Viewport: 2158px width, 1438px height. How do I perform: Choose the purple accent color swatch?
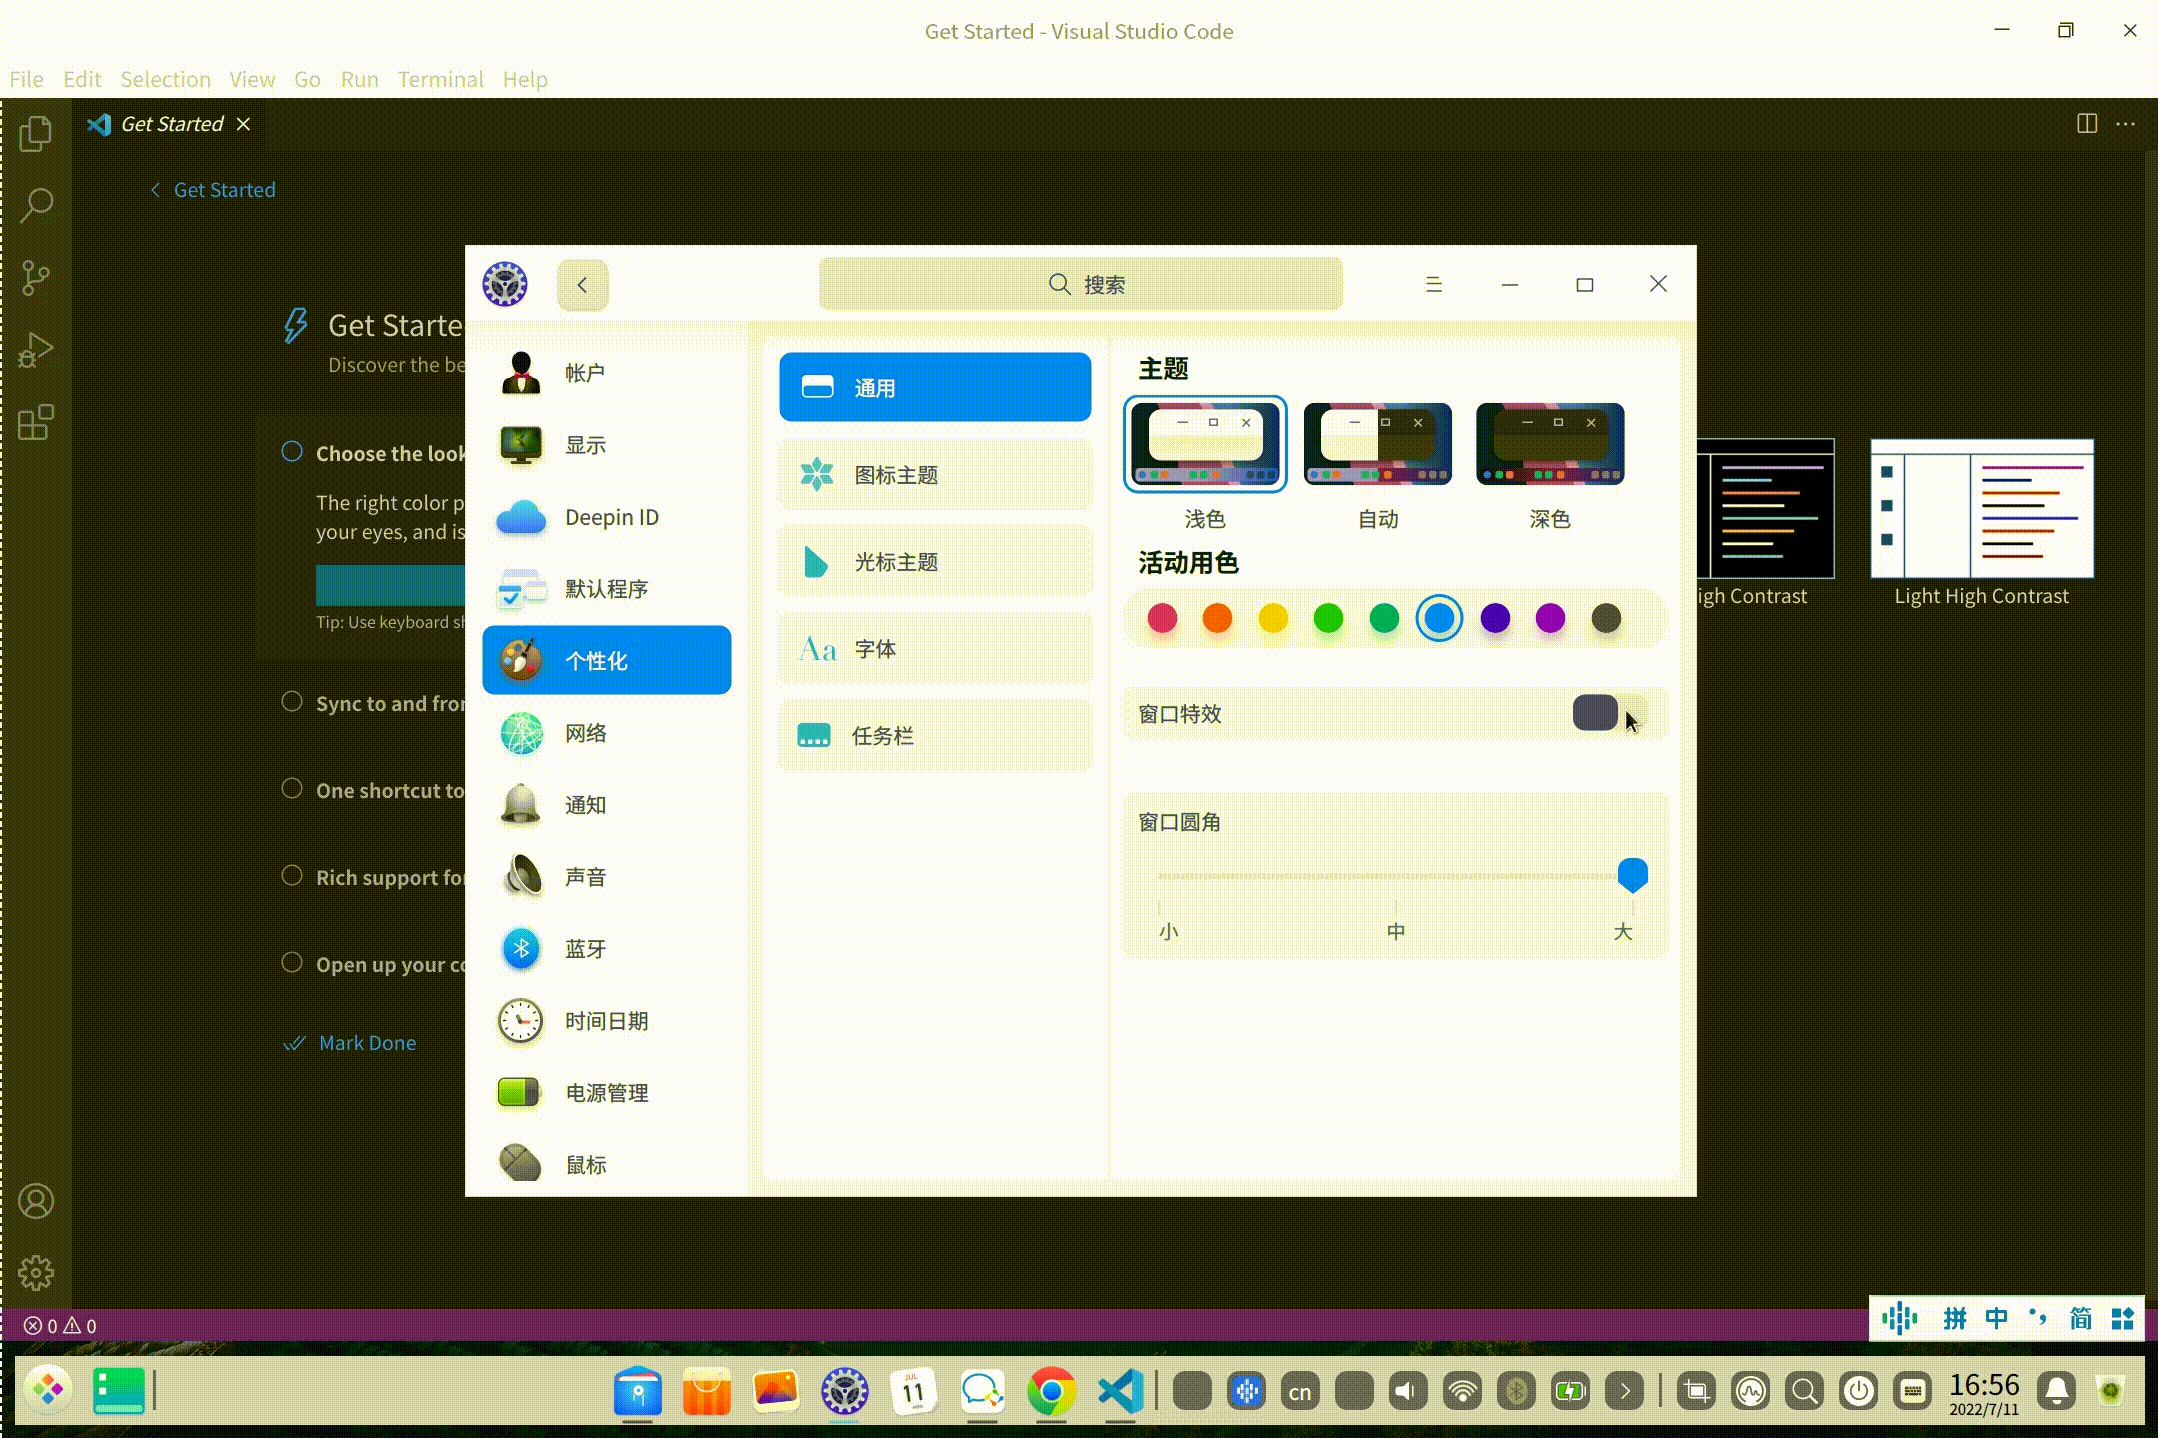[1550, 618]
